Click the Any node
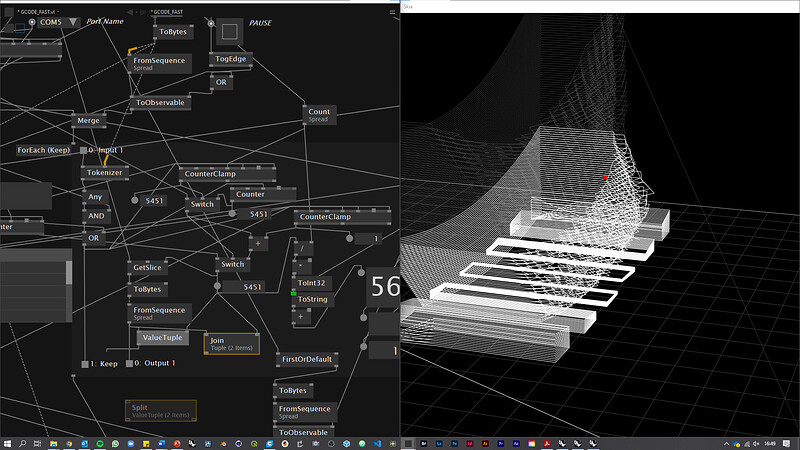The height and width of the screenshot is (450, 800). (95, 197)
